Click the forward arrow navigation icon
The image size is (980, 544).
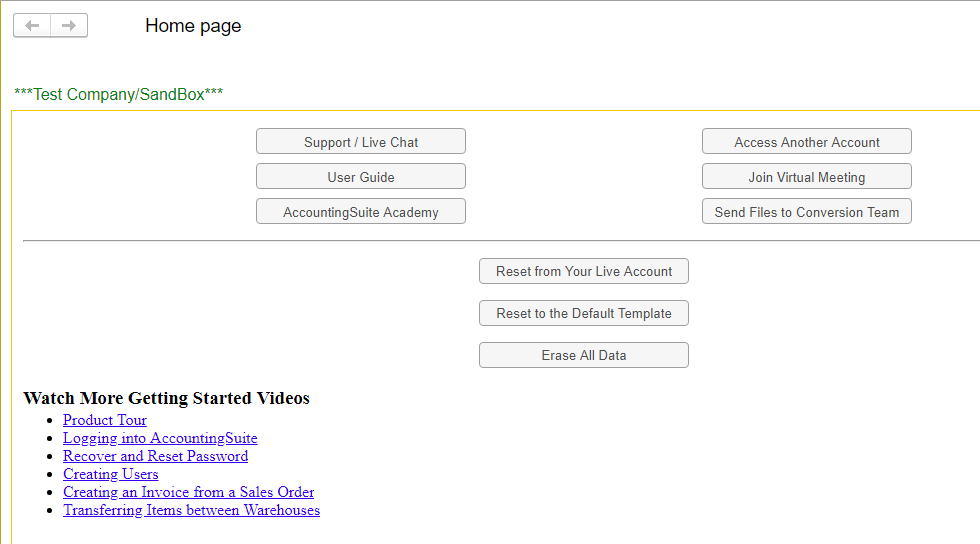pos(69,26)
